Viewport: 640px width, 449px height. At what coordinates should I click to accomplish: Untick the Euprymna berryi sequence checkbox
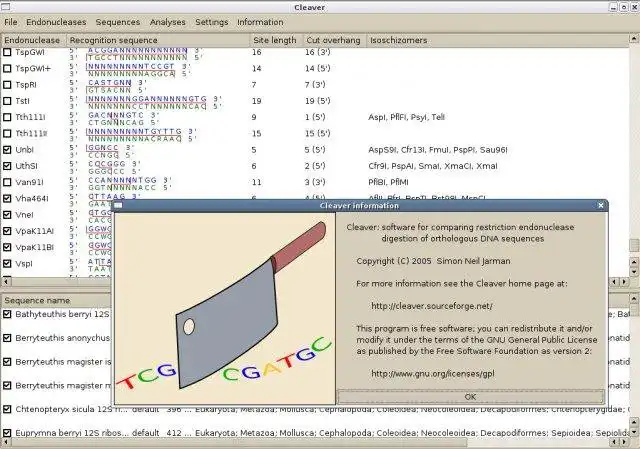tap(7, 433)
